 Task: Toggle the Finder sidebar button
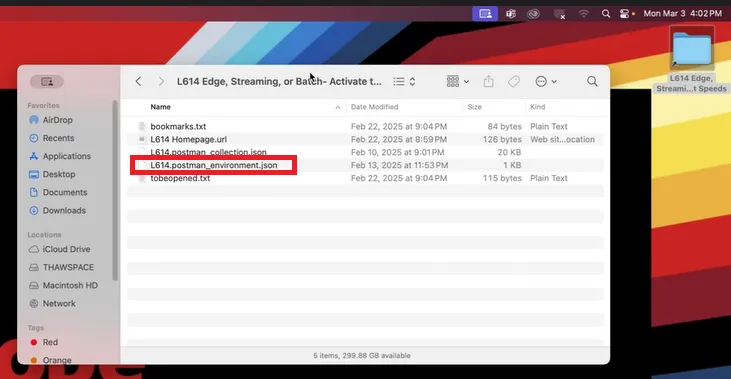(47, 82)
